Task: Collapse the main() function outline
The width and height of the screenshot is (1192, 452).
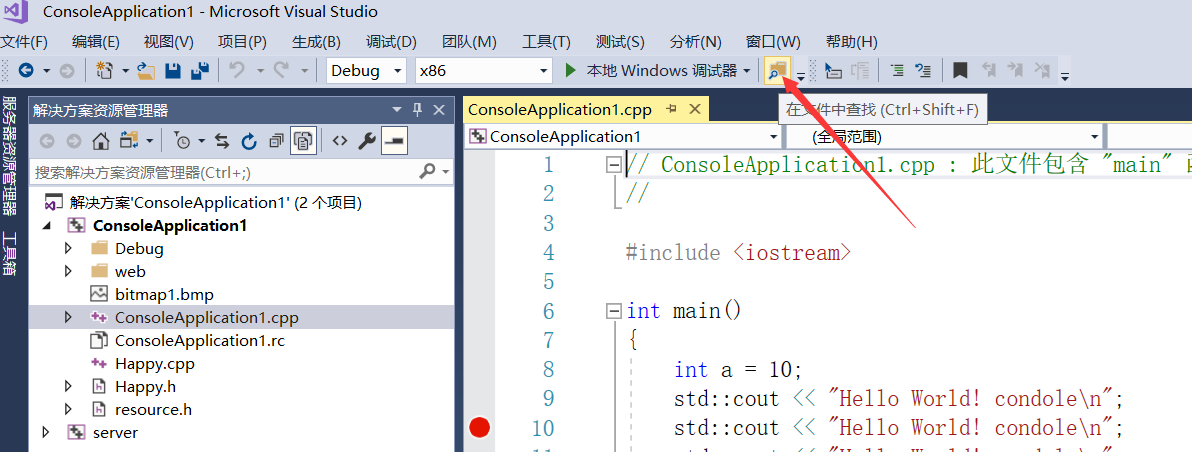Action: click(x=613, y=311)
